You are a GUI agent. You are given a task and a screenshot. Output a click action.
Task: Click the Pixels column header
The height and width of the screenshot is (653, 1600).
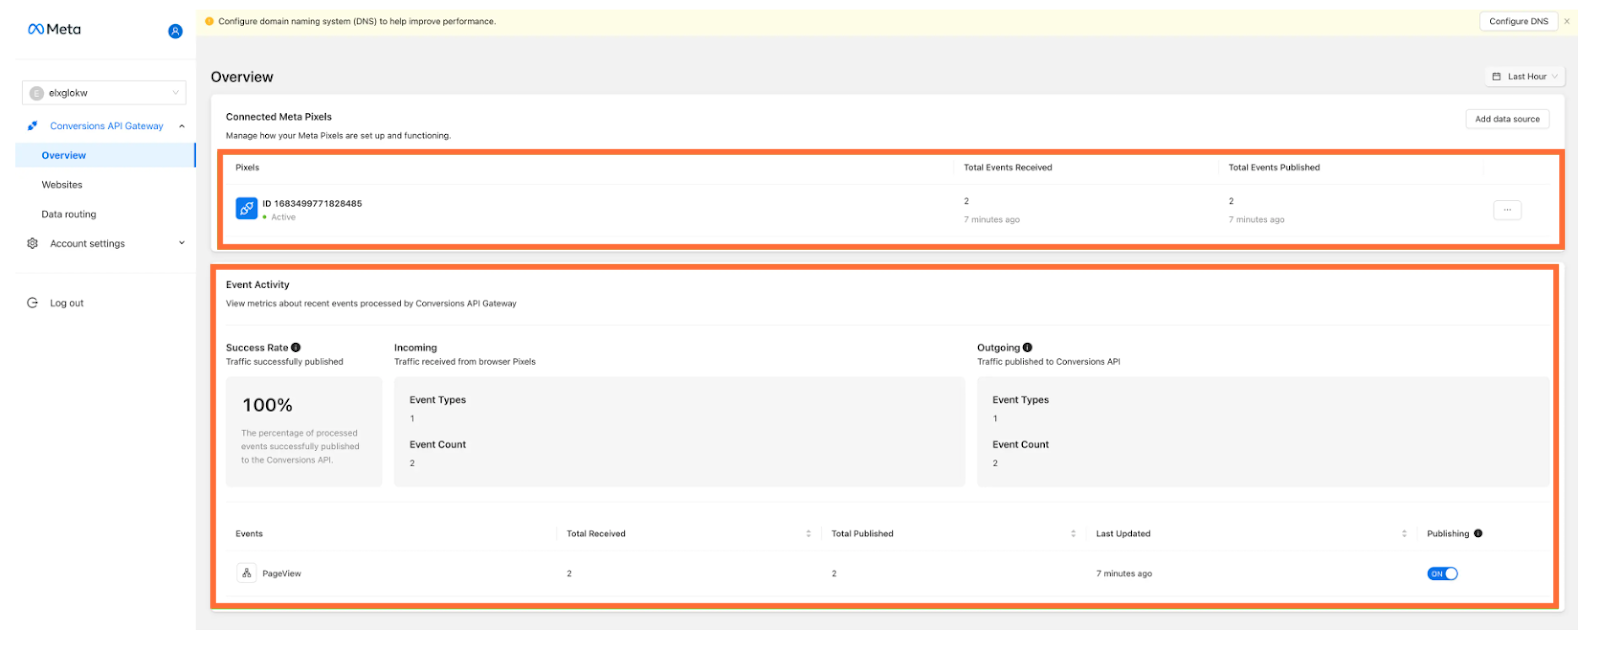tap(247, 168)
